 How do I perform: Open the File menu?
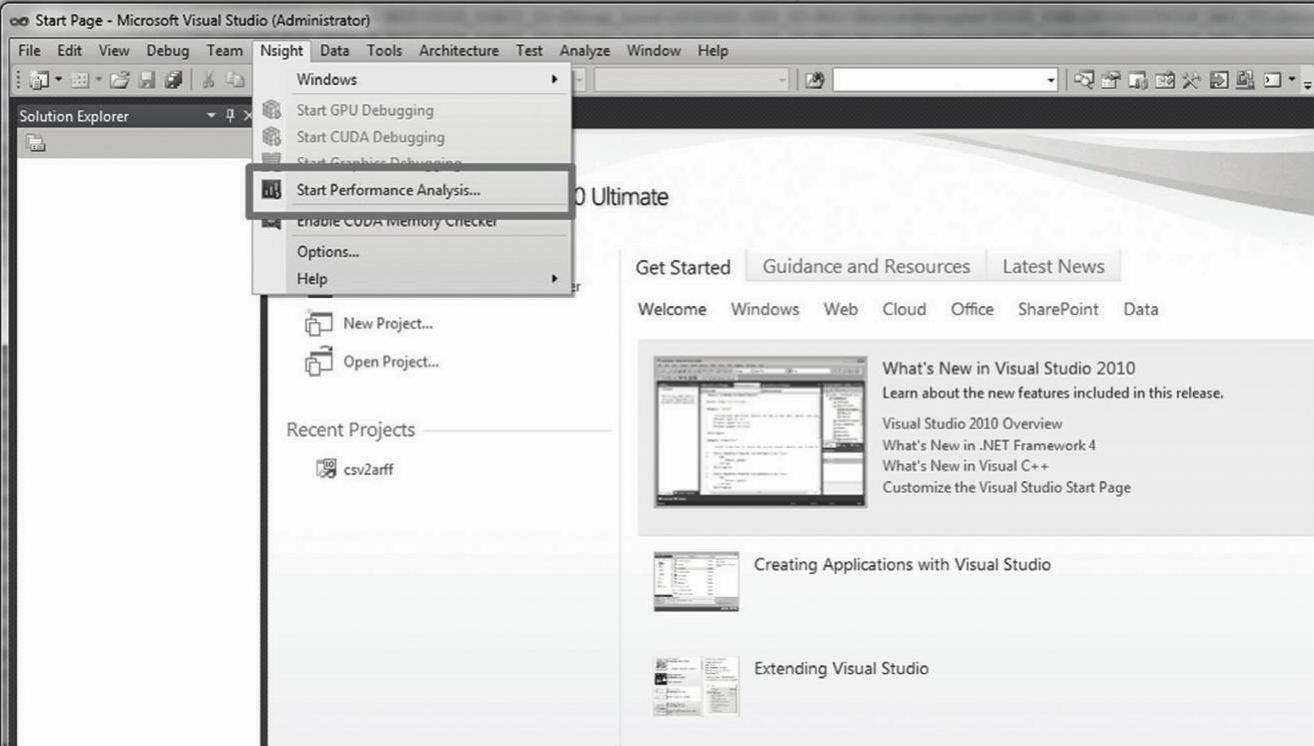pyautogui.click(x=29, y=51)
